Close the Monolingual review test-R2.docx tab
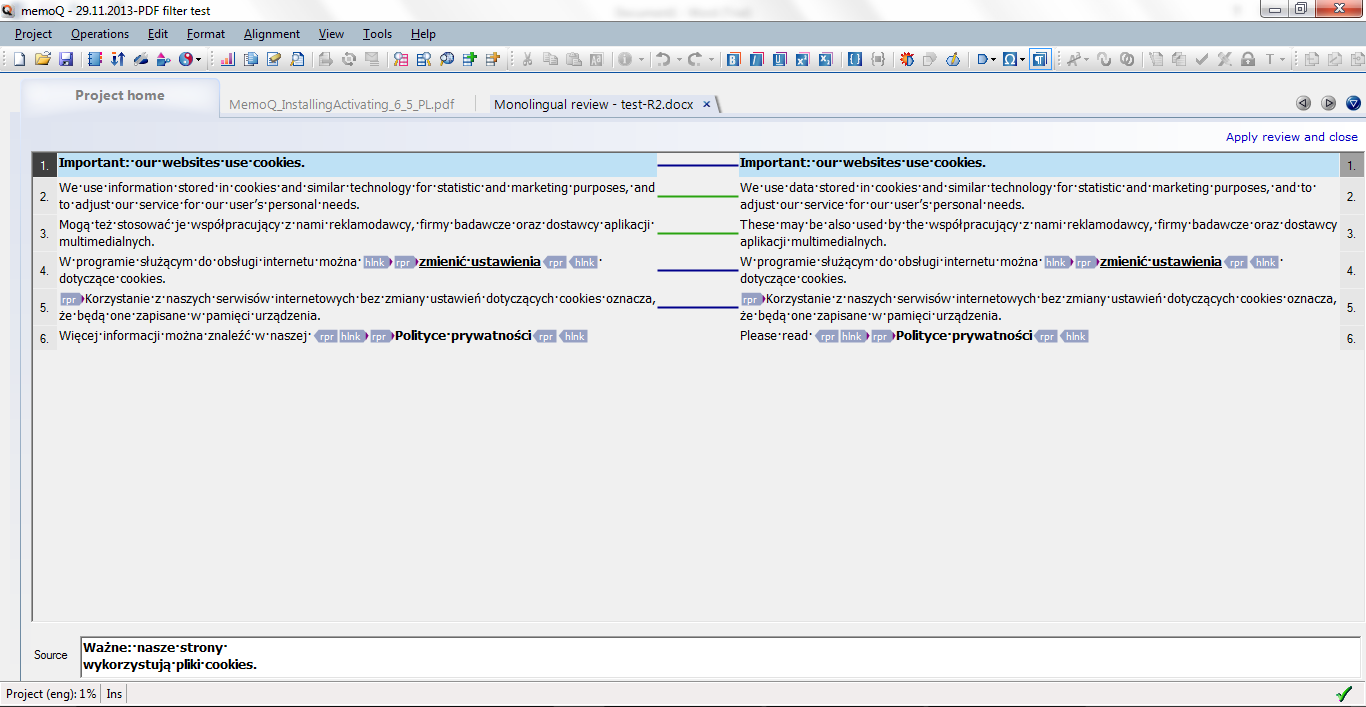The height and width of the screenshot is (707, 1366). click(x=706, y=104)
